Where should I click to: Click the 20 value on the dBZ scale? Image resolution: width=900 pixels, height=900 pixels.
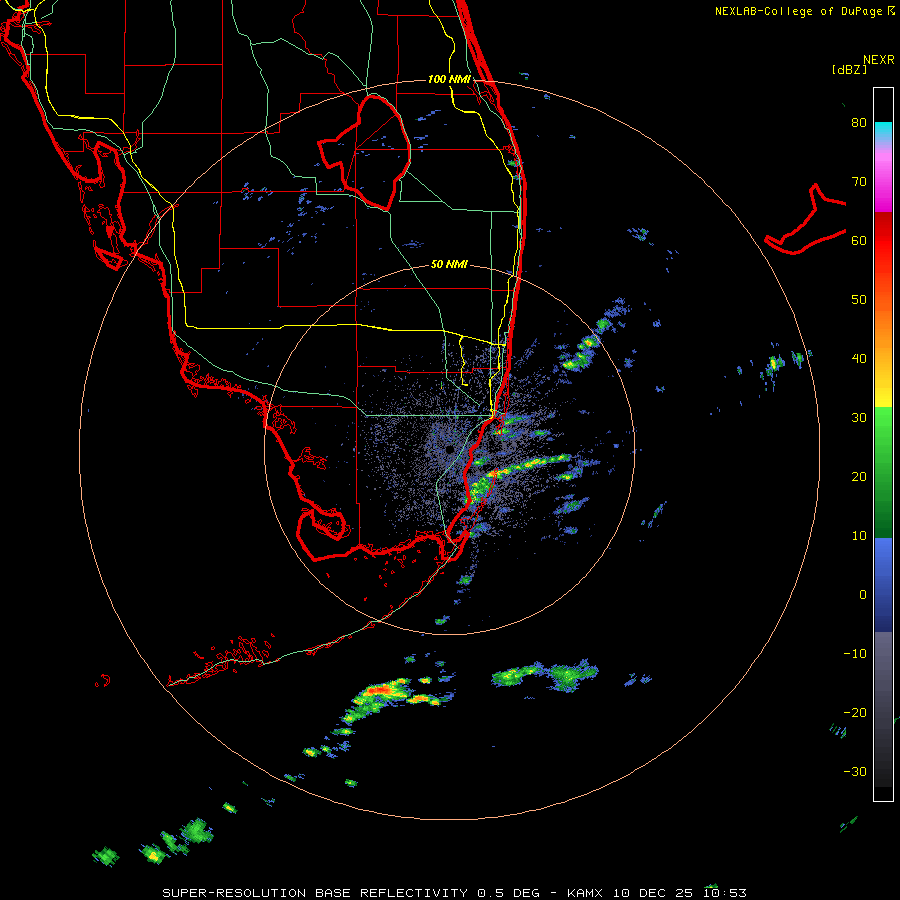point(859,476)
